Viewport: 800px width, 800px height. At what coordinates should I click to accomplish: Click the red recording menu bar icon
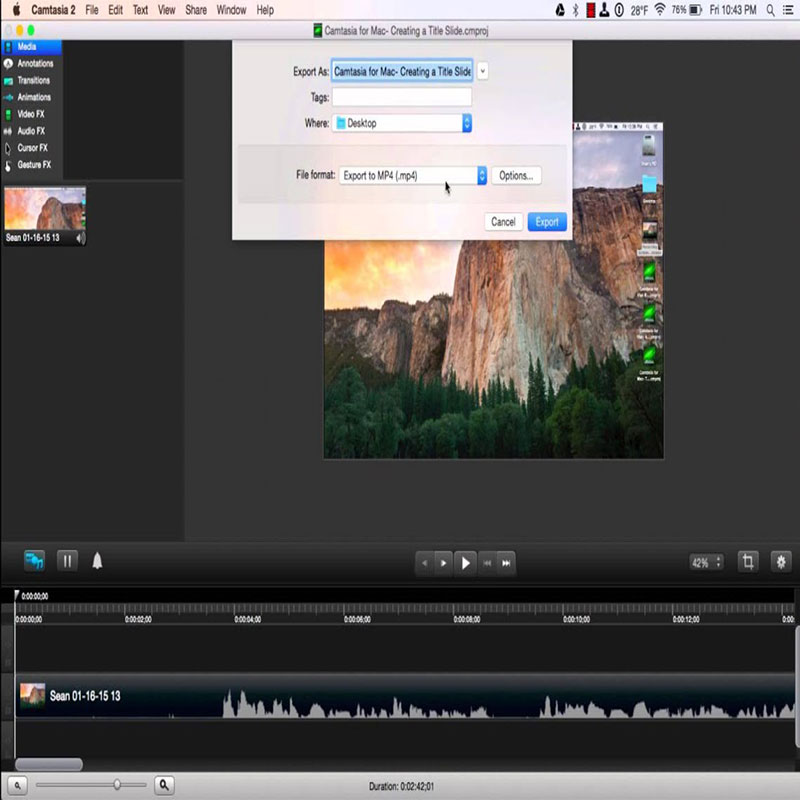point(591,10)
